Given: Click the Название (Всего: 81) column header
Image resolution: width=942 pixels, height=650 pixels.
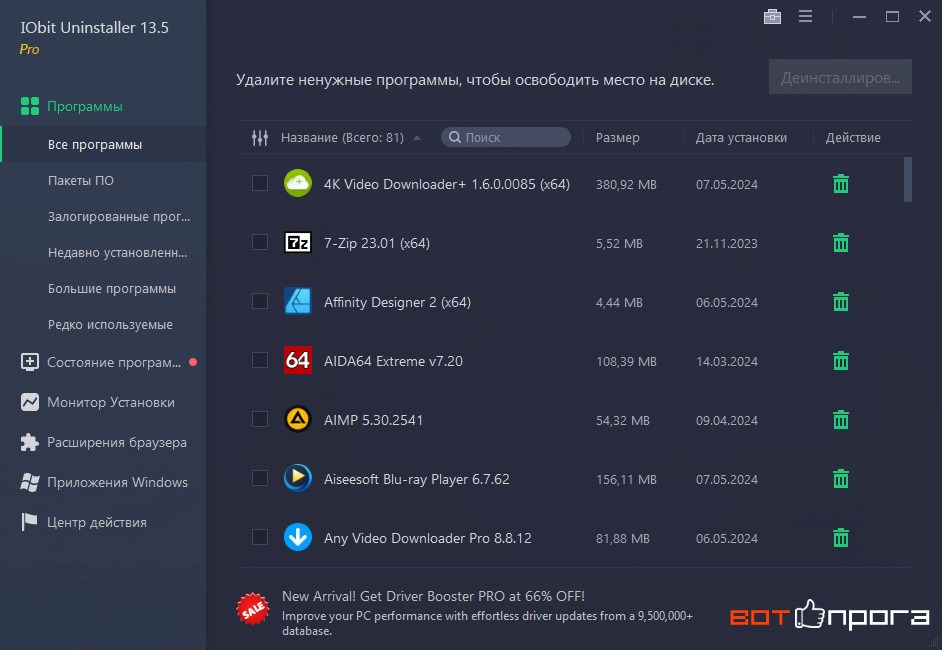Looking at the screenshot, I should pyautogui.click(x=342, y=138).
